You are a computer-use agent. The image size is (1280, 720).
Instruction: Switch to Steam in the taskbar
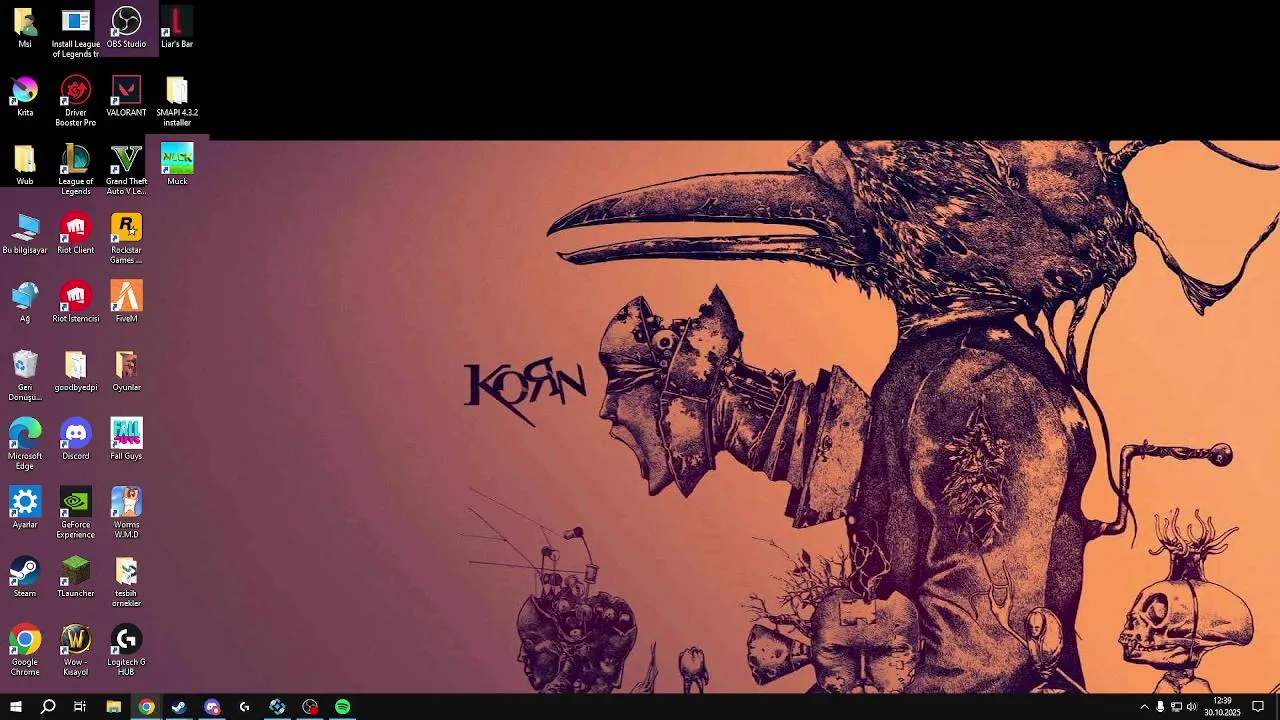179,707
